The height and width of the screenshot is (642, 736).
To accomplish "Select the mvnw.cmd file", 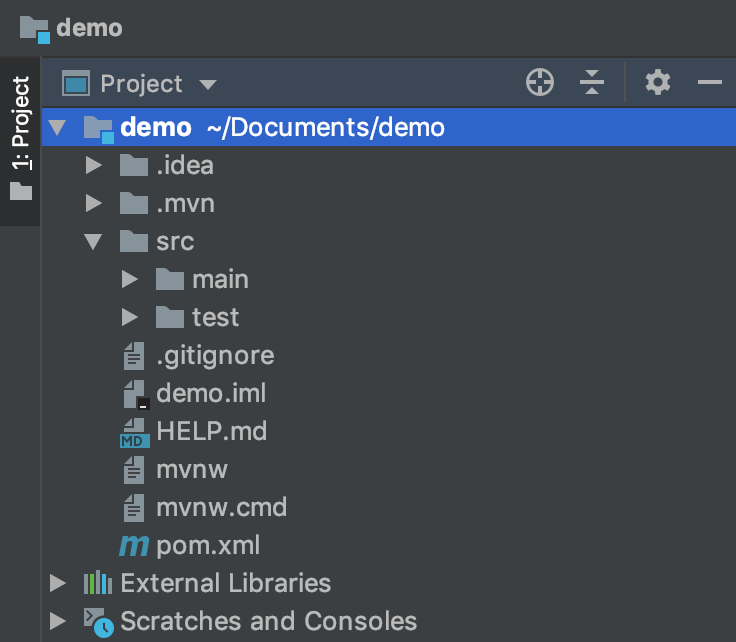I will (221, 507).
